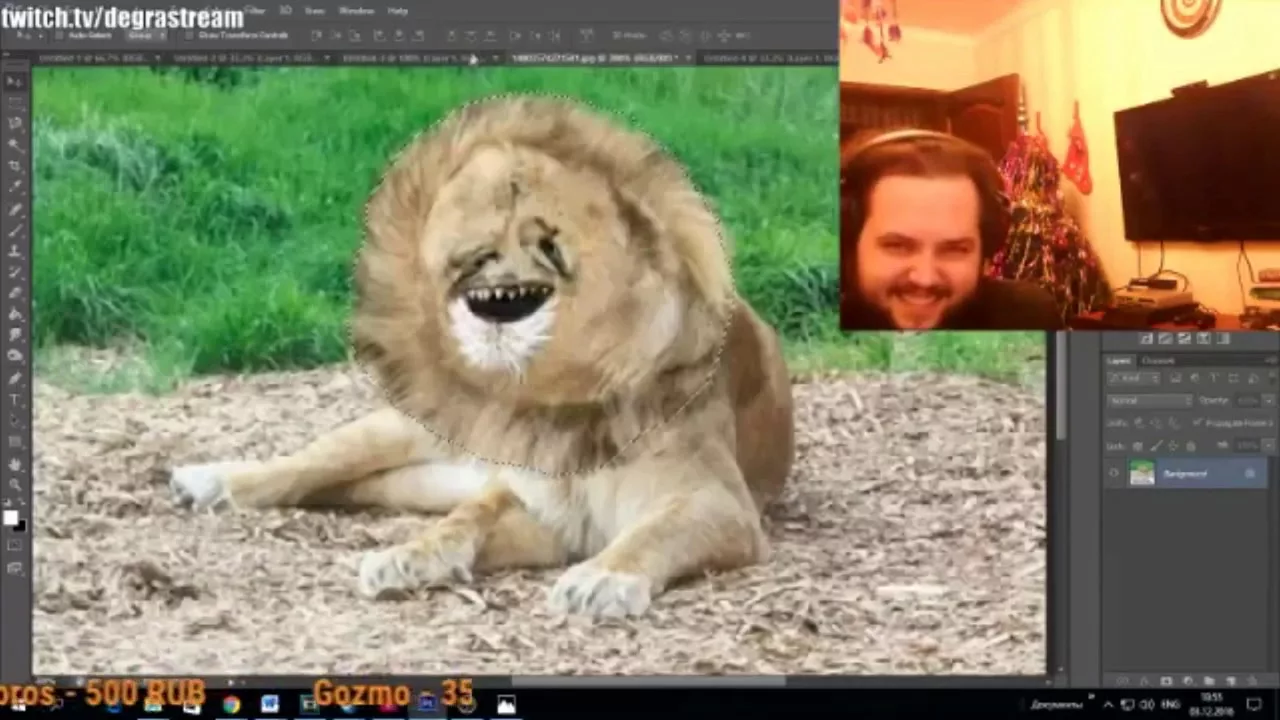The width and height of the screenshot is (1280, 720).
Task: Select the Eyedropper tool
Action: tap(15, 186)
